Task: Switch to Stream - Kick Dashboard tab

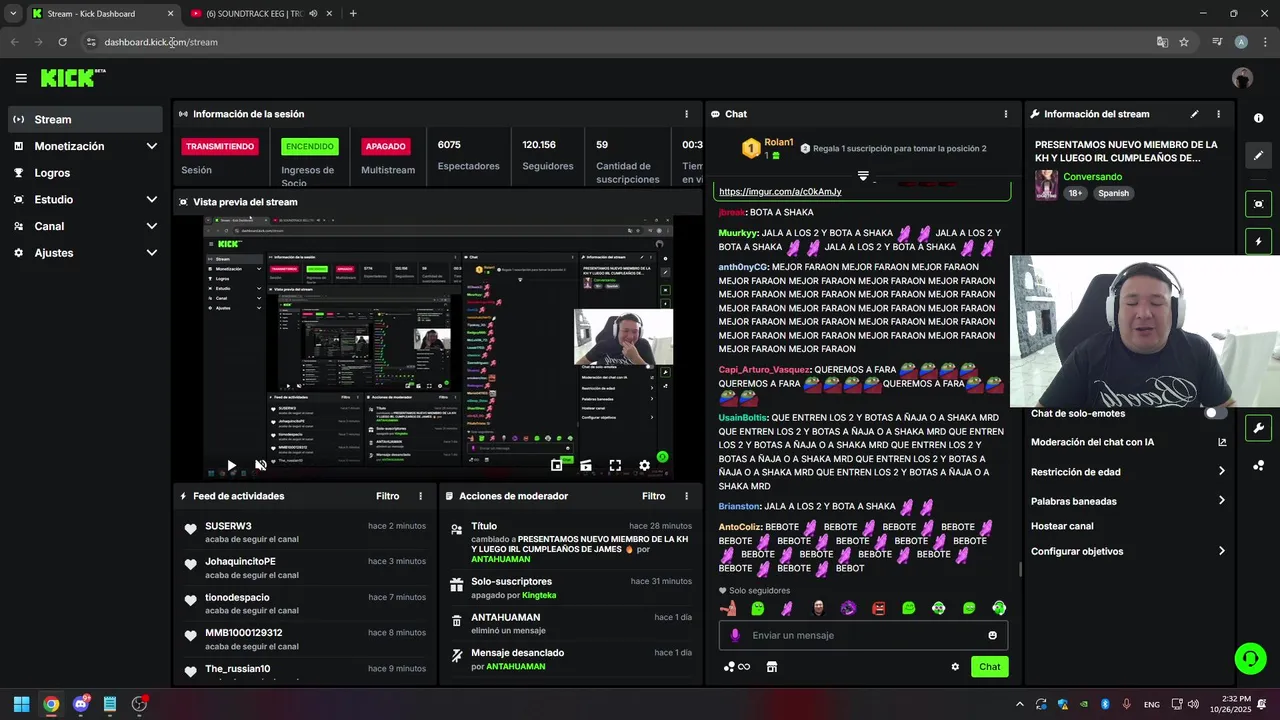Action: (x=101, y=14)
